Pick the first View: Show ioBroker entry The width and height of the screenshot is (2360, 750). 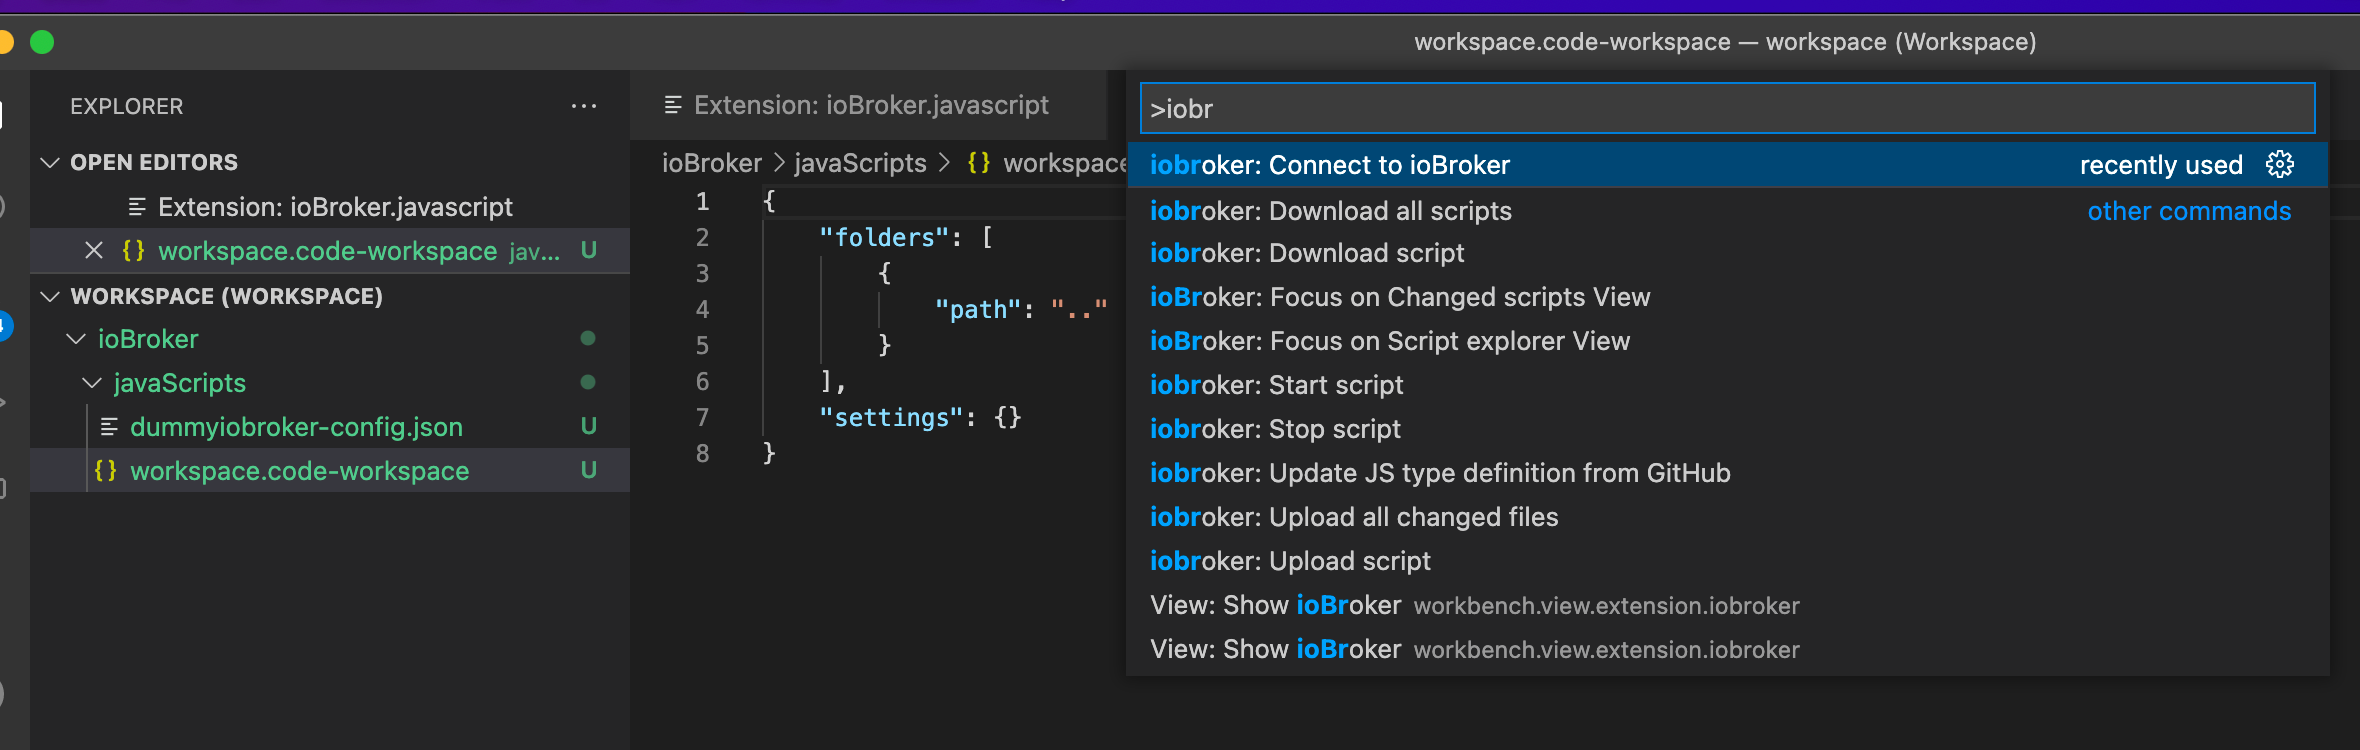(1727, 605)
